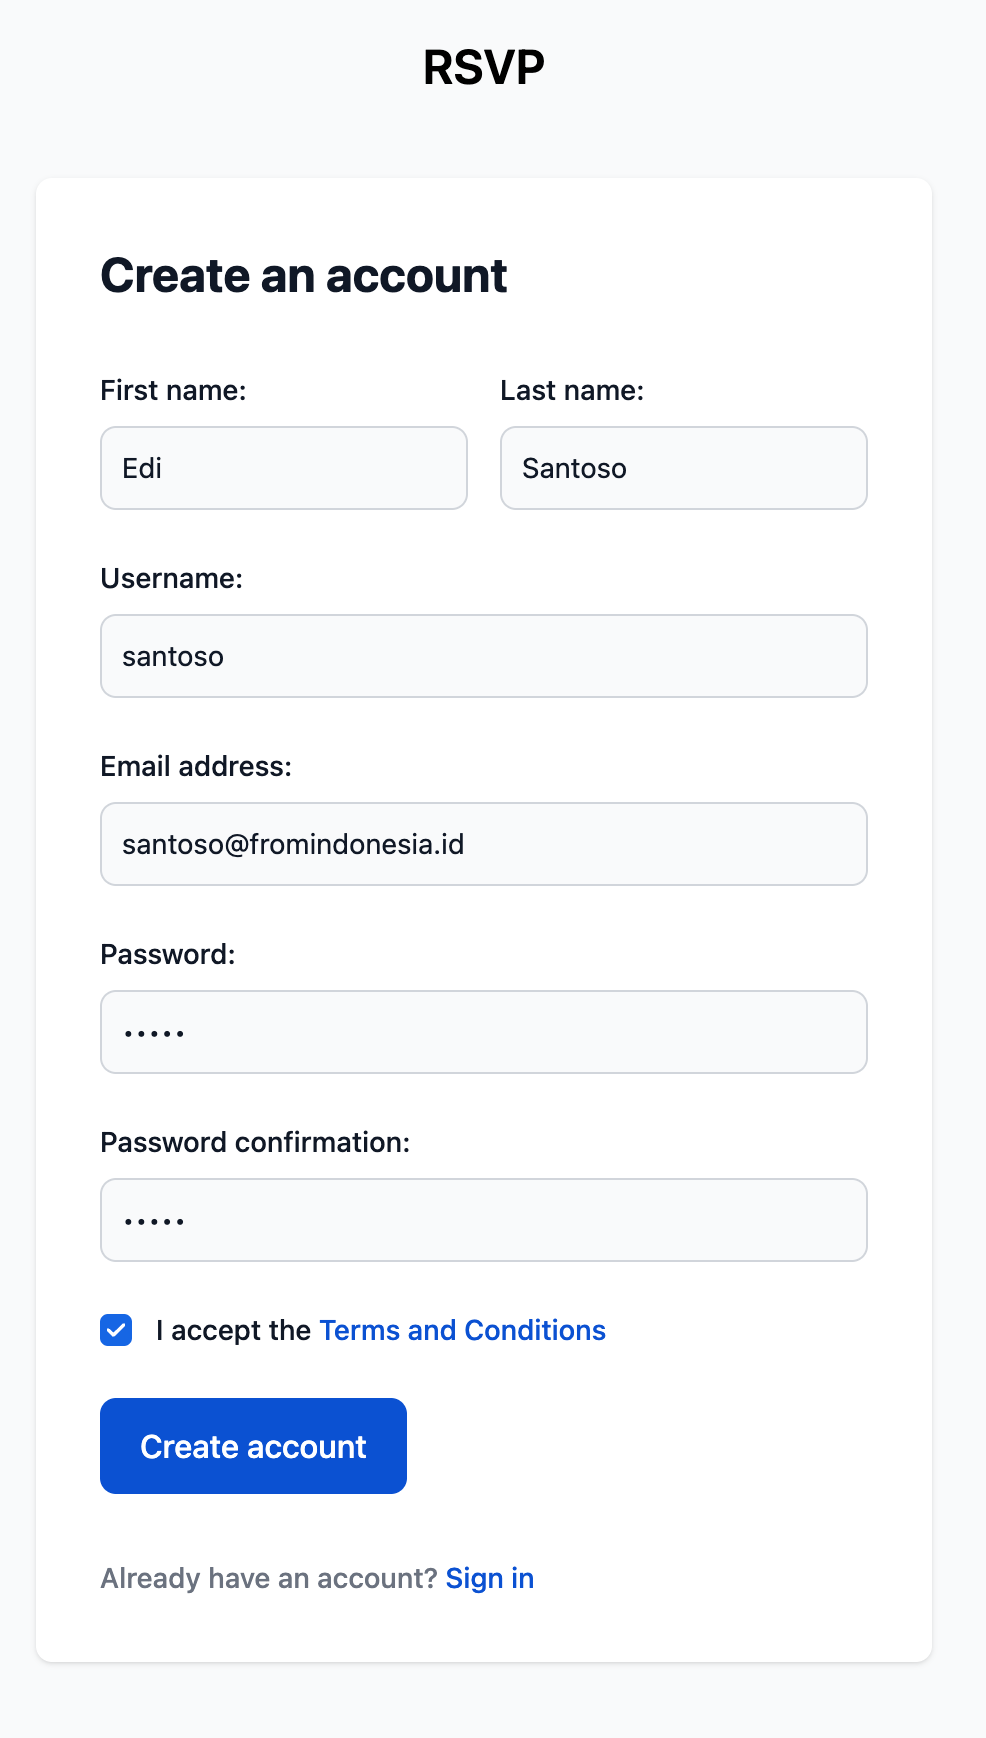986x1738 pixels.
Task: Follow the Sign in link
Action: click(x=489, y=1578)
